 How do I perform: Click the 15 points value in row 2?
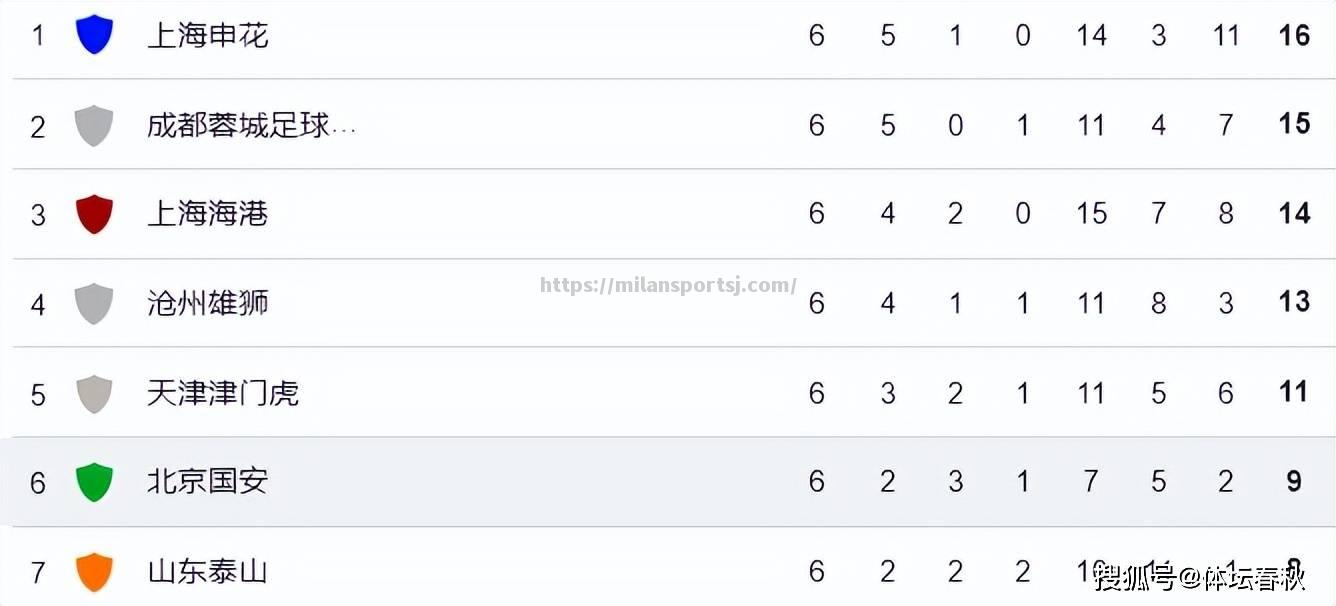click(1294, 124)
